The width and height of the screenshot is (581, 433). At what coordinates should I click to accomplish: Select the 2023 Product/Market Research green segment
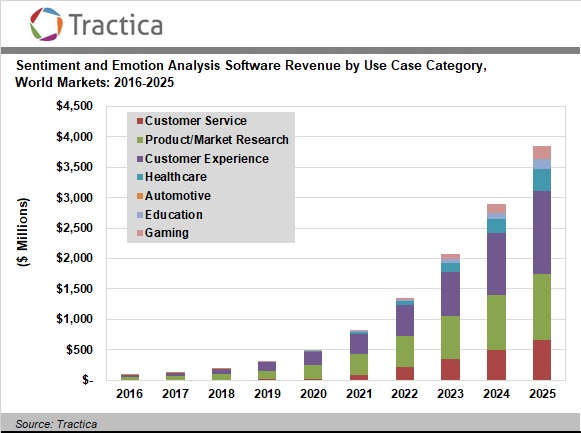coord(451,337)
